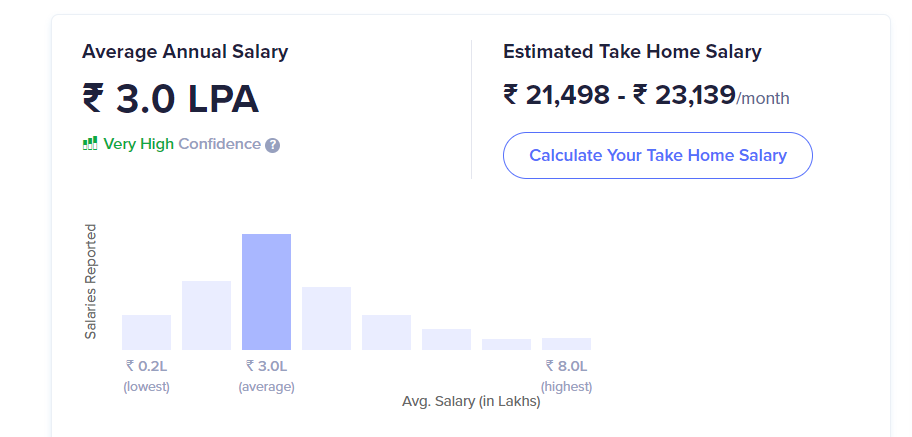Select the sixth histogram bar
The image size is (912, 437).
tap(446, 339)
